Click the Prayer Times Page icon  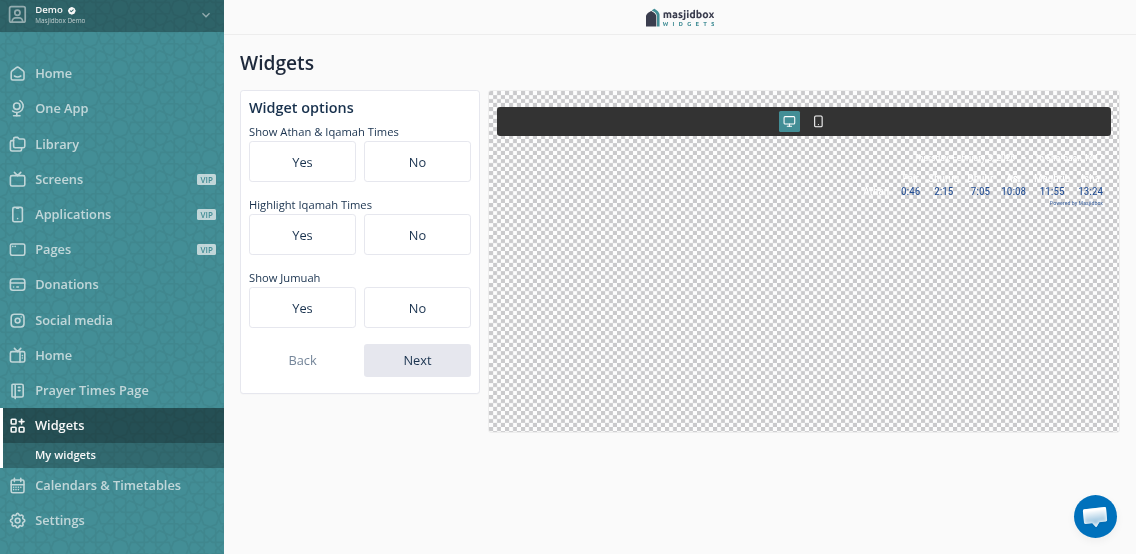pos(17,390)
